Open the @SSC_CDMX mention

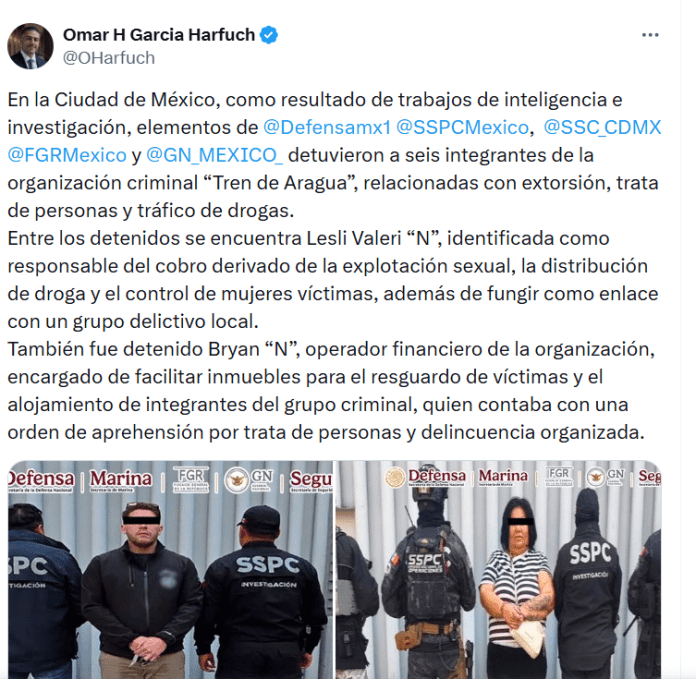coord(602,127)
